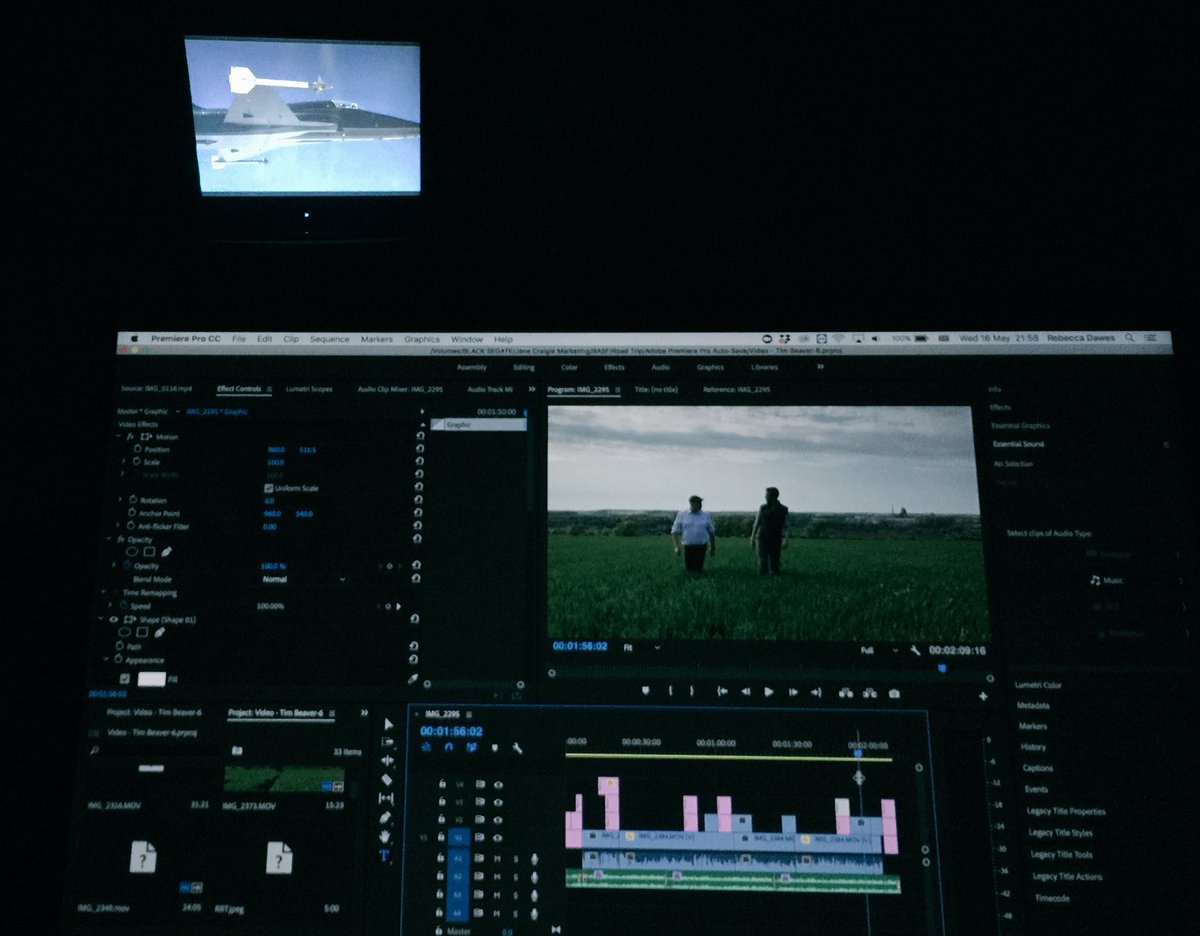
Task: Click the timeline timecode 00:01:56:02
Action: pos(452,731)
